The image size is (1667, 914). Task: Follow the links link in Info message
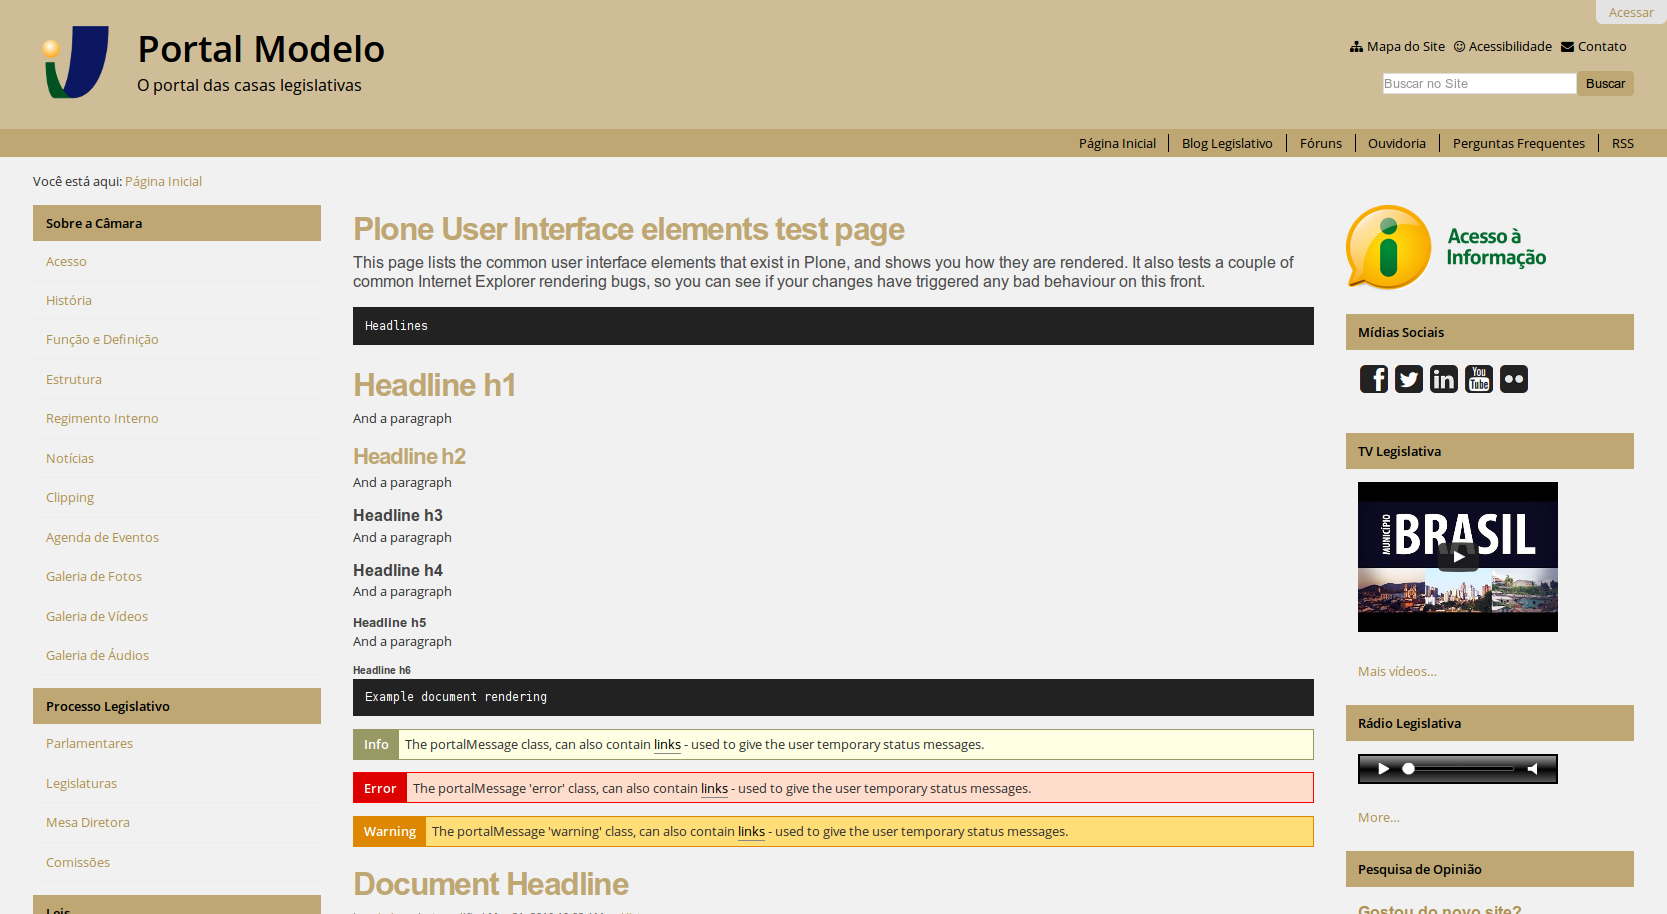[x=667, y=744]
